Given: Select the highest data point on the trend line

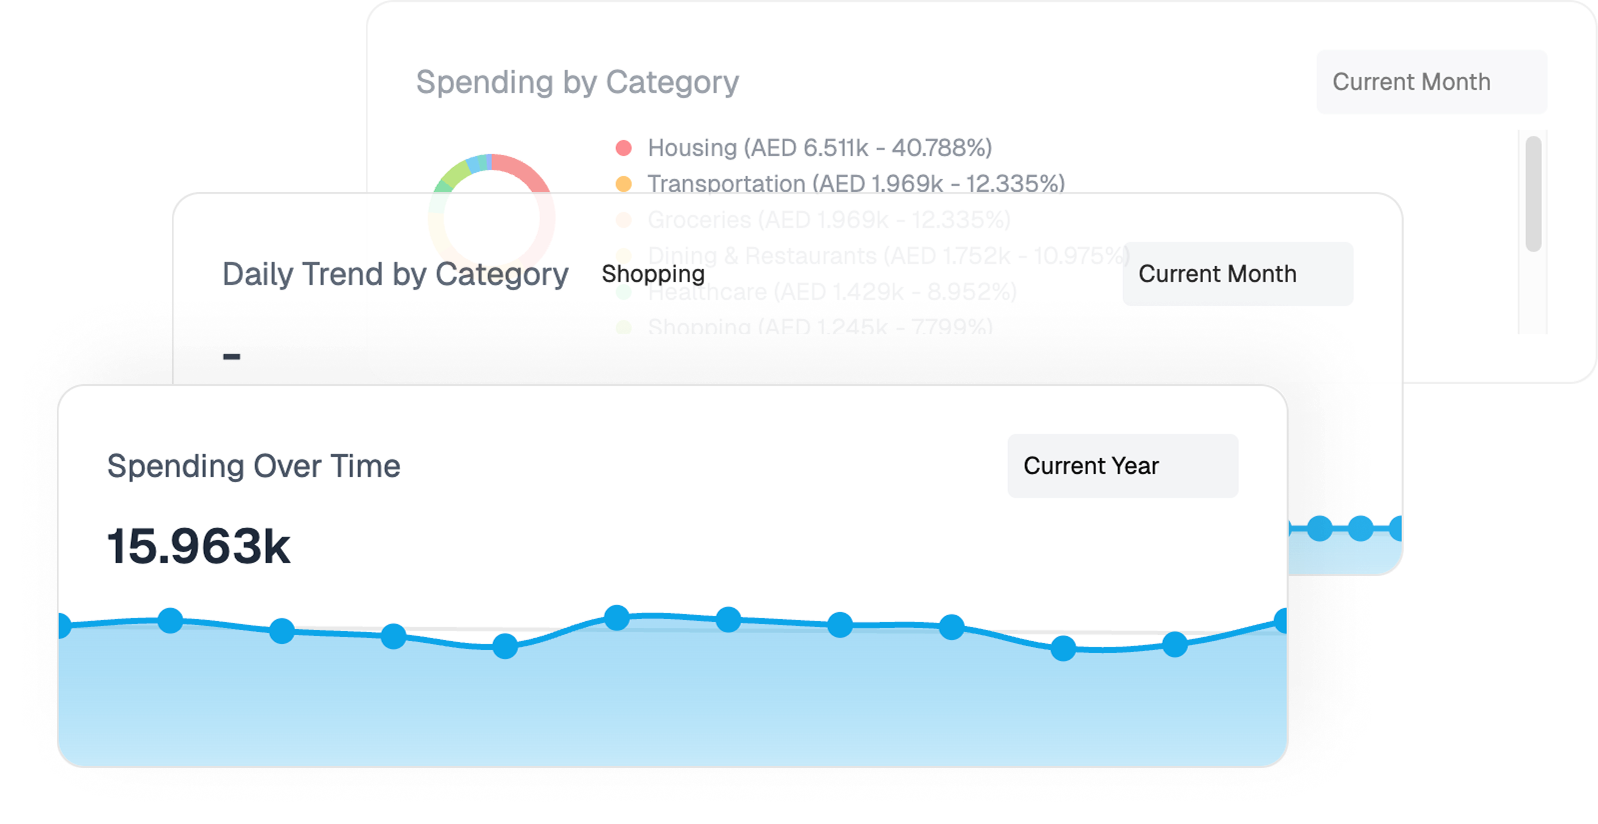Looking at the screenshot, I should 617,616.
